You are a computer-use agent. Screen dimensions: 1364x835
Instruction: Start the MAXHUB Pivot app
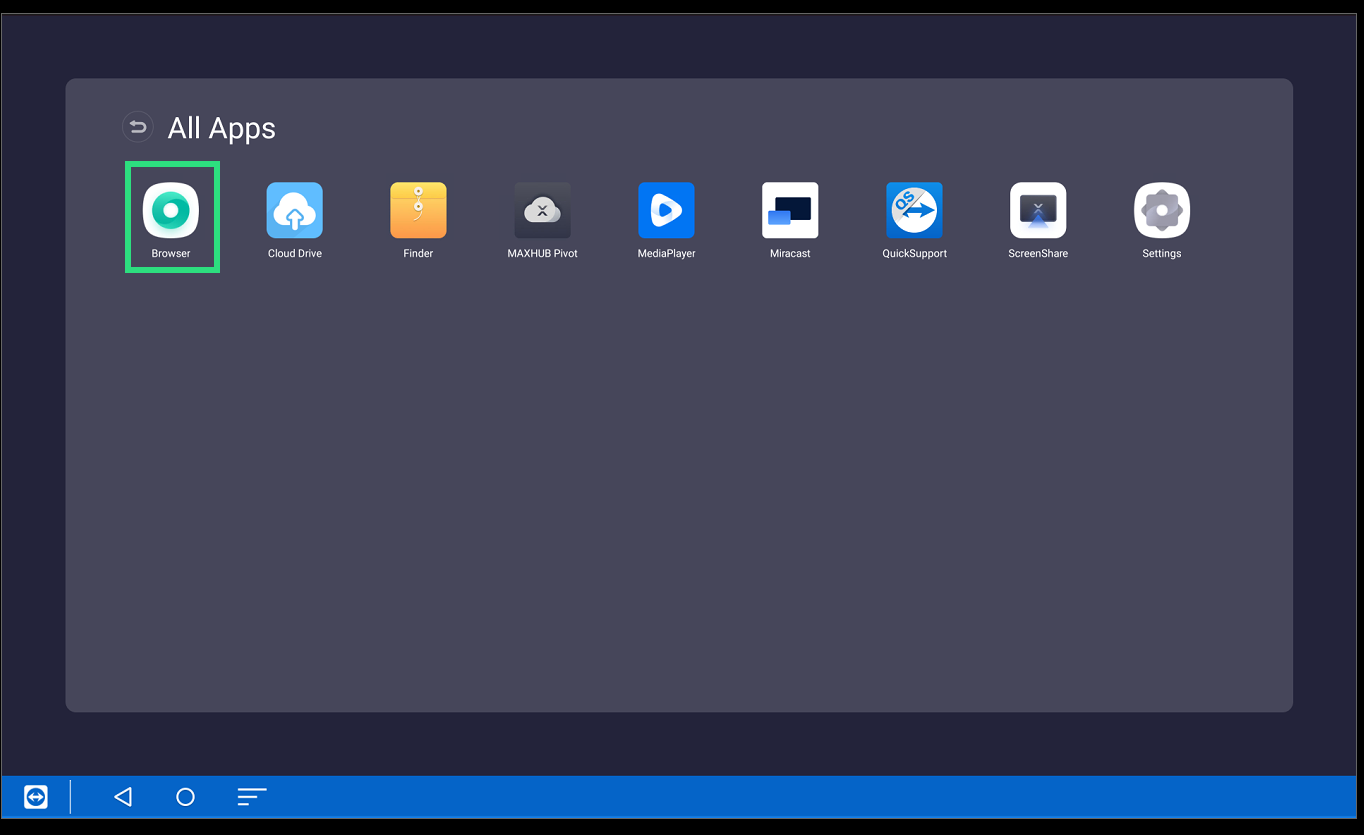pyautogui.click(x=542, y=210)
